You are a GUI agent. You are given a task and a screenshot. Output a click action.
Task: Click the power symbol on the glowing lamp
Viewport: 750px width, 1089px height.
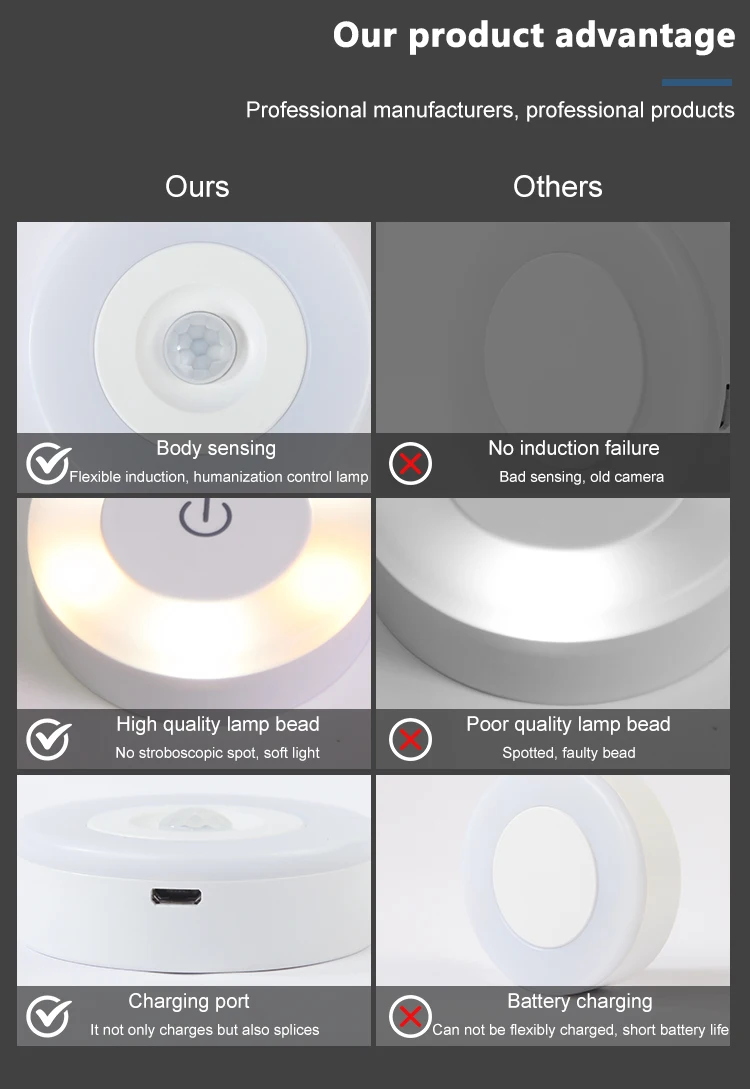coord(206,519)
